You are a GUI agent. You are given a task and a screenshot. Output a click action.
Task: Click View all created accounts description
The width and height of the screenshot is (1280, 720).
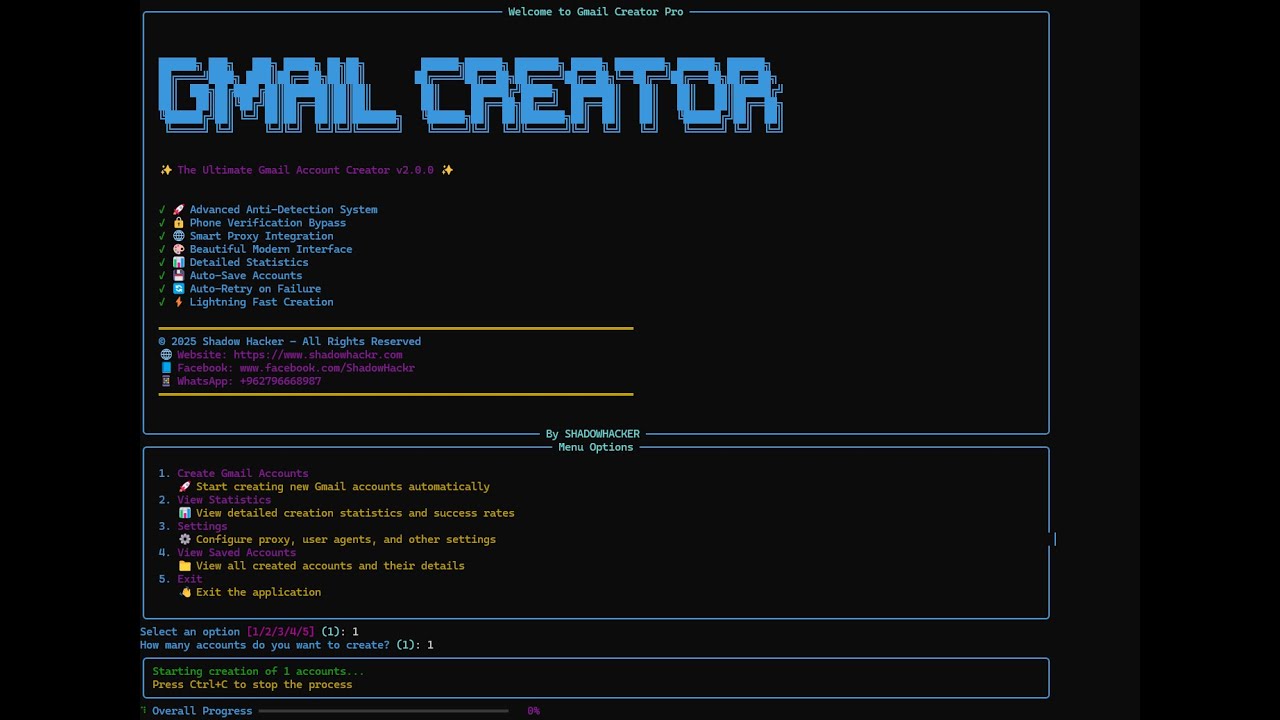click(330, 565)
